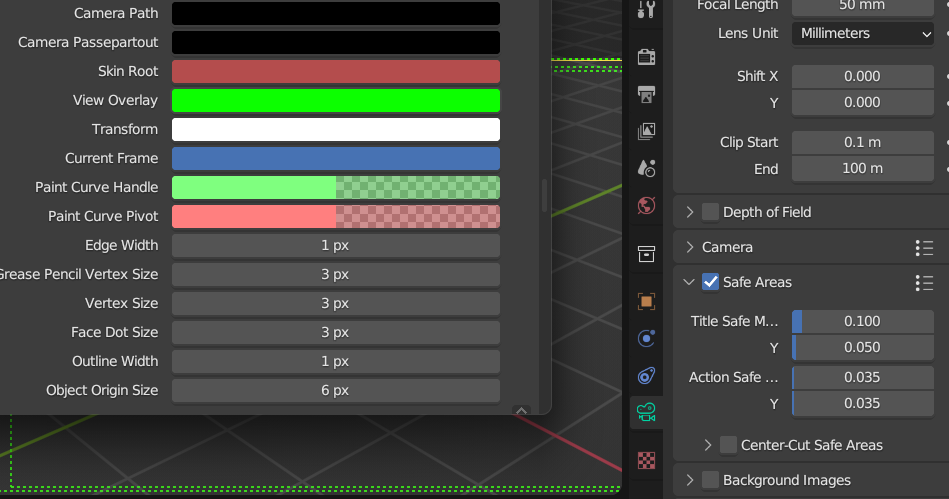Open Safe Areas presets list icon
This screenshot has width=949, height=499.
click(x=924, y=283)
